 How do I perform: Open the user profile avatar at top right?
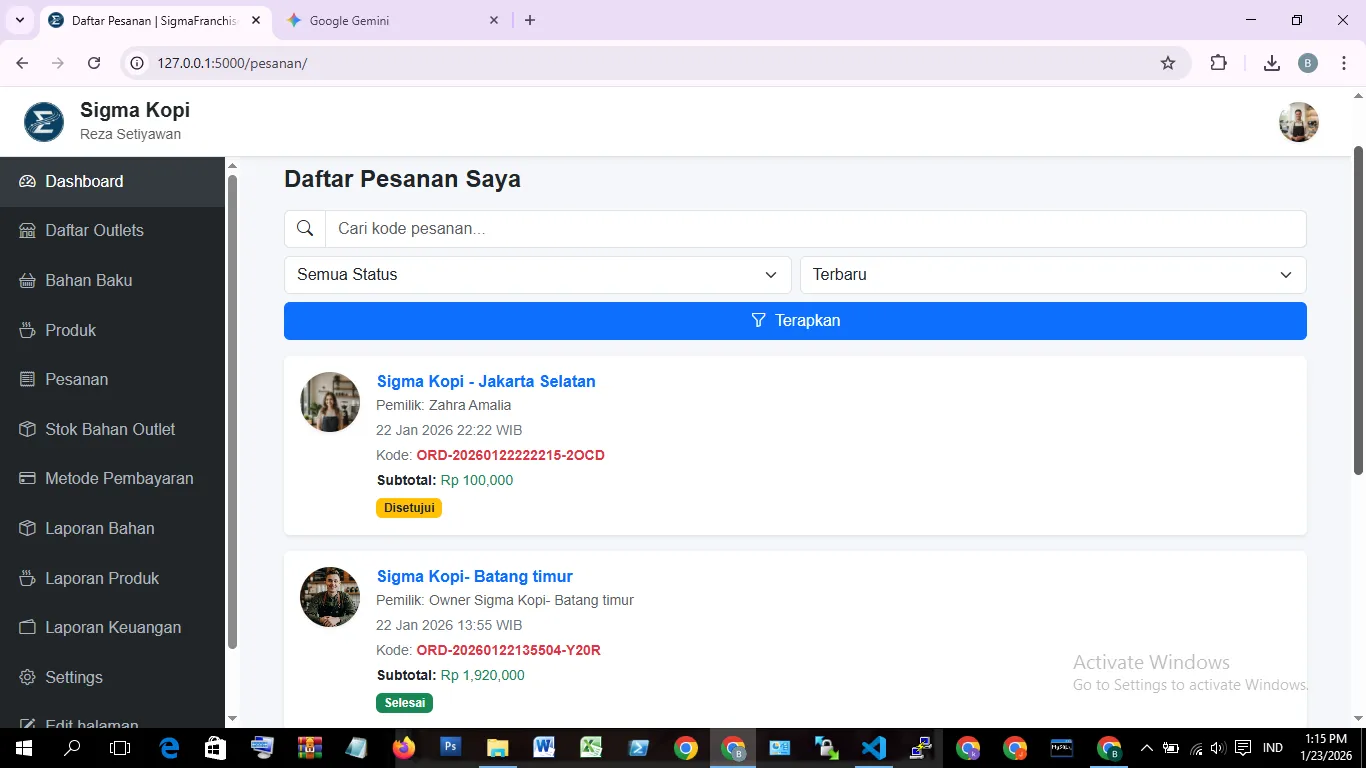[x=1298, y=122]
